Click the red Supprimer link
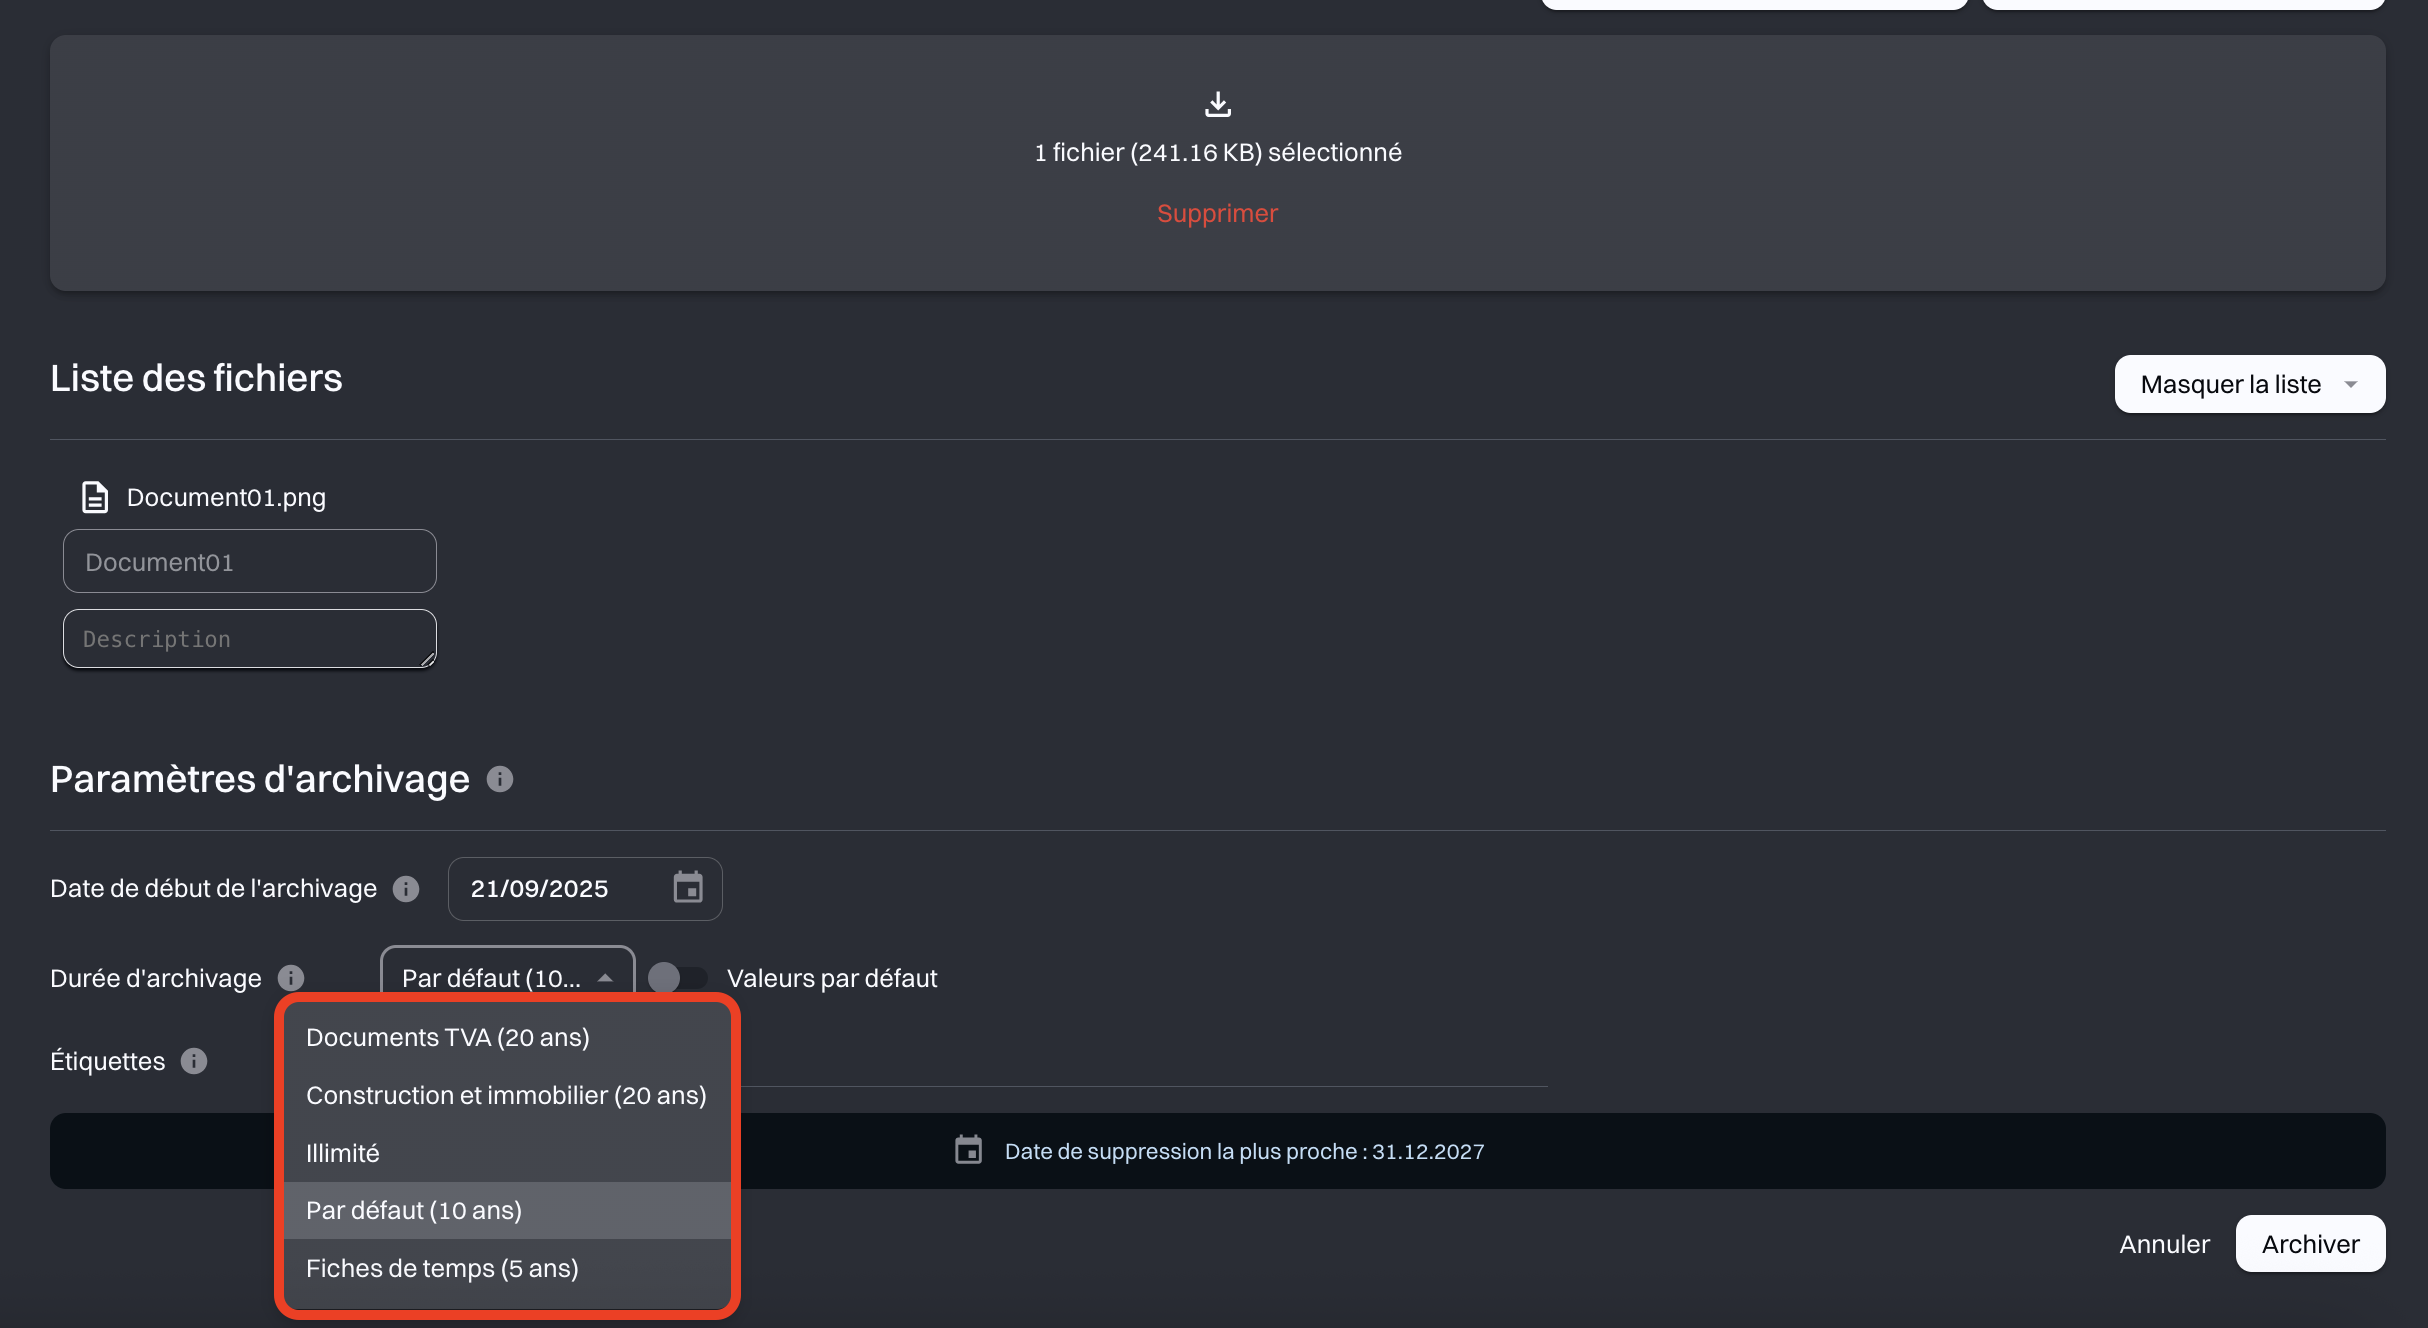Screen dimensions: 2428x1328 [x=1217, y=213]
